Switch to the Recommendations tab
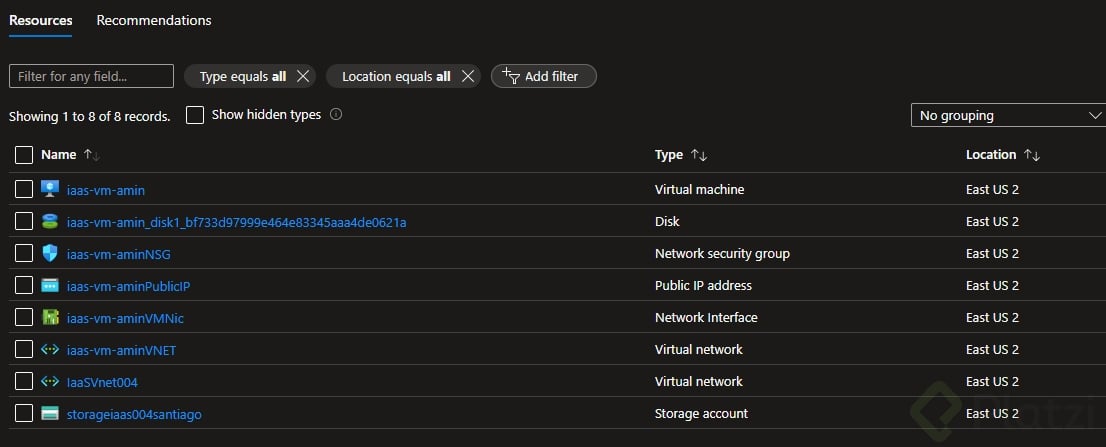The width and height of the screenshot is (1106, 447). (154, 20)
